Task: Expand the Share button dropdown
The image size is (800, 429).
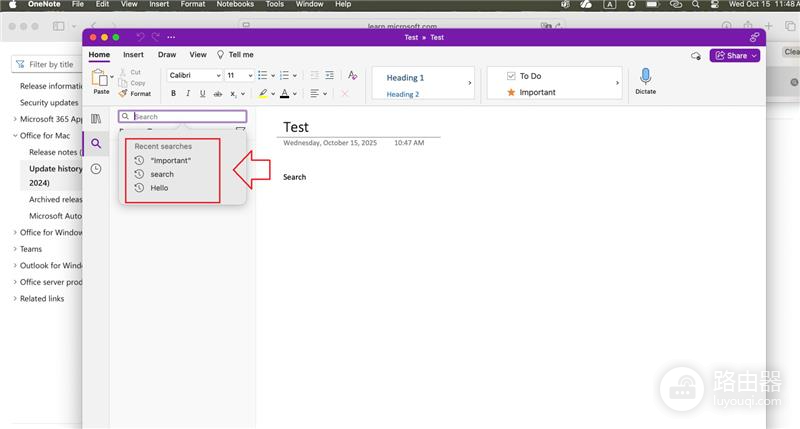Action: click(x=754, y=56)
